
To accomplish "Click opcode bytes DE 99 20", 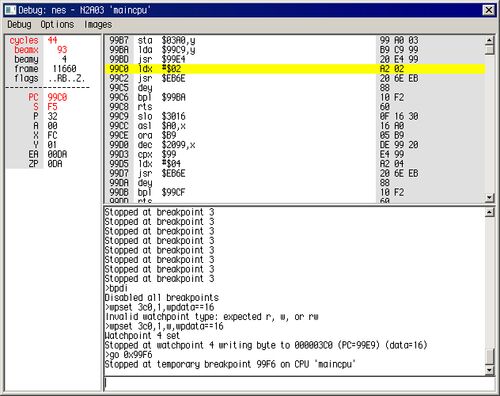I will tap(399, 145).
